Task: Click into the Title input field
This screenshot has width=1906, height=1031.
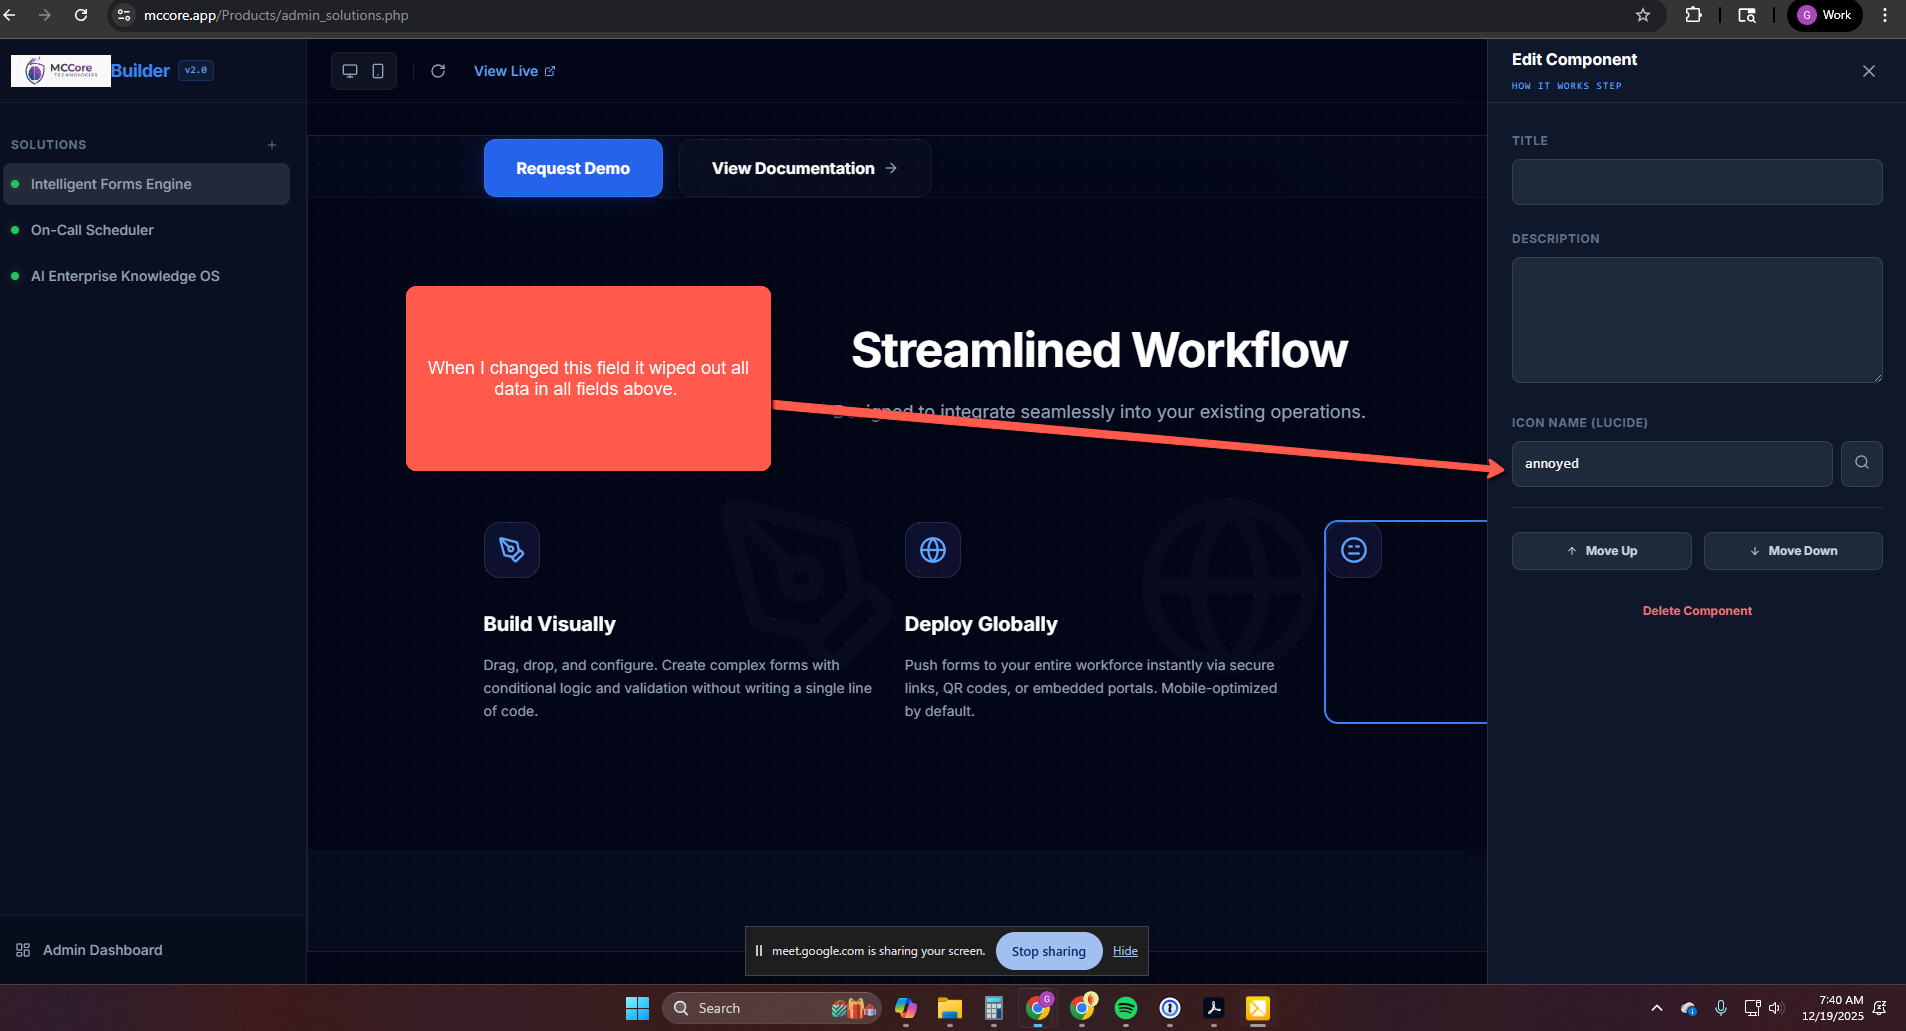Action: tap(1696, 182)
